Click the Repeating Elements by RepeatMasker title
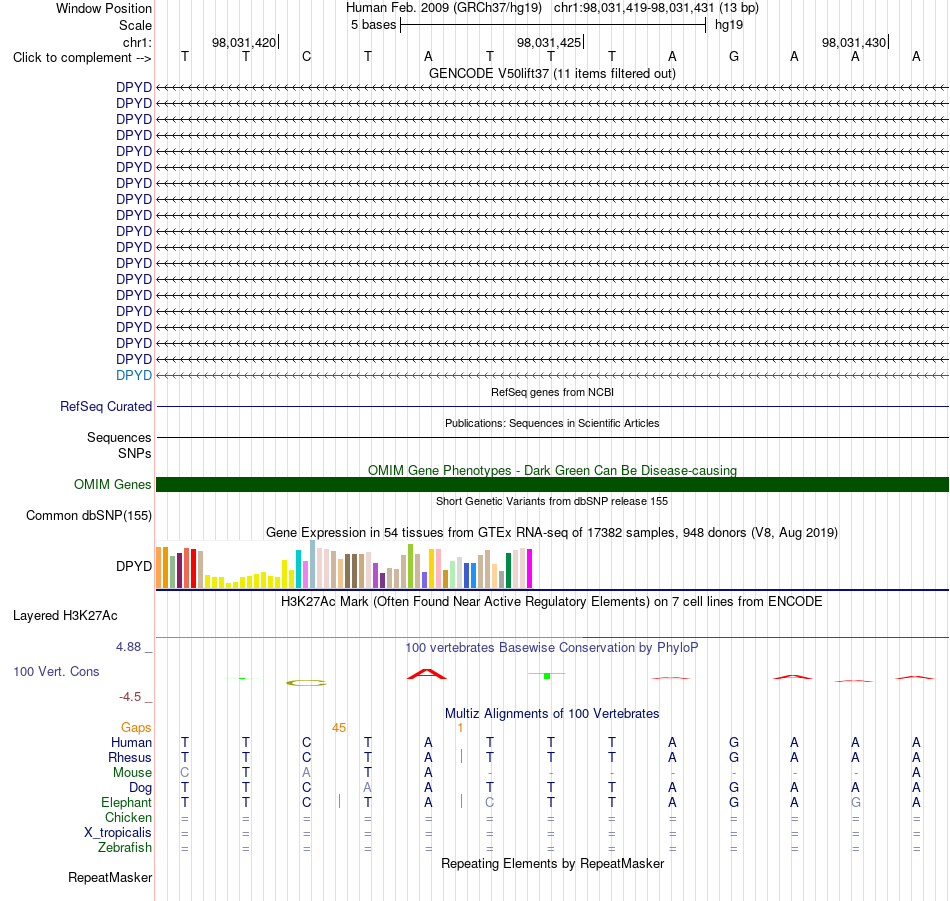This screenshot has height=901, width=950. [552, 863]
